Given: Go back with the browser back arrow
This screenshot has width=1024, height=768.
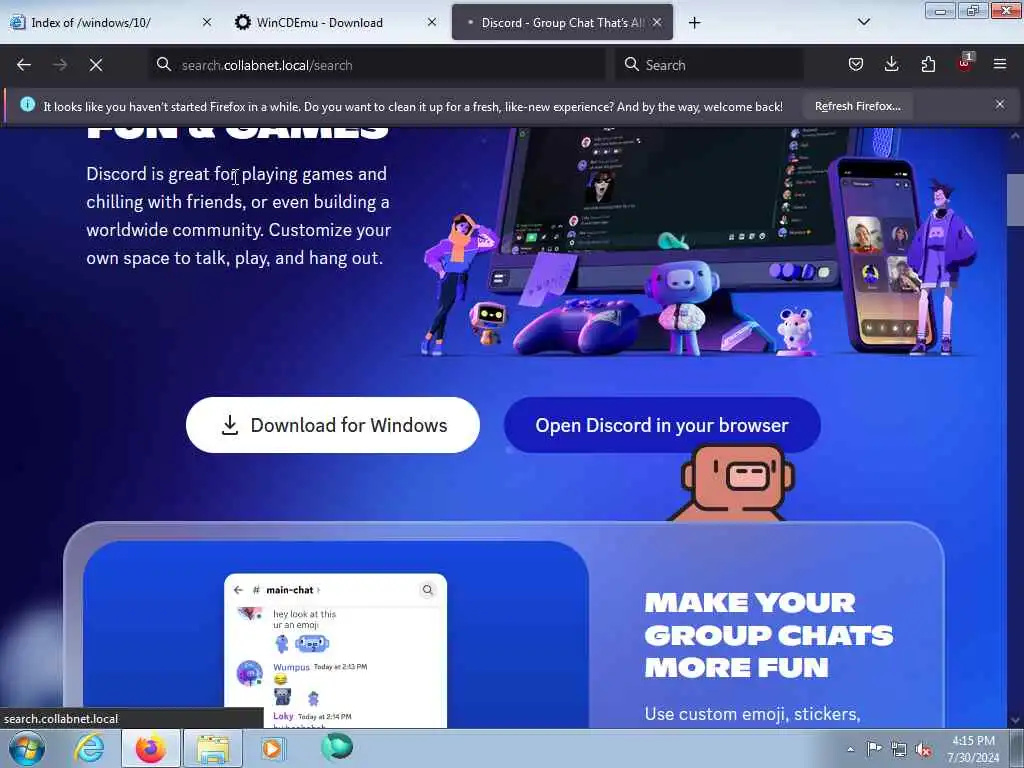Looking at the screenshot, I should [x=24, y=65].
